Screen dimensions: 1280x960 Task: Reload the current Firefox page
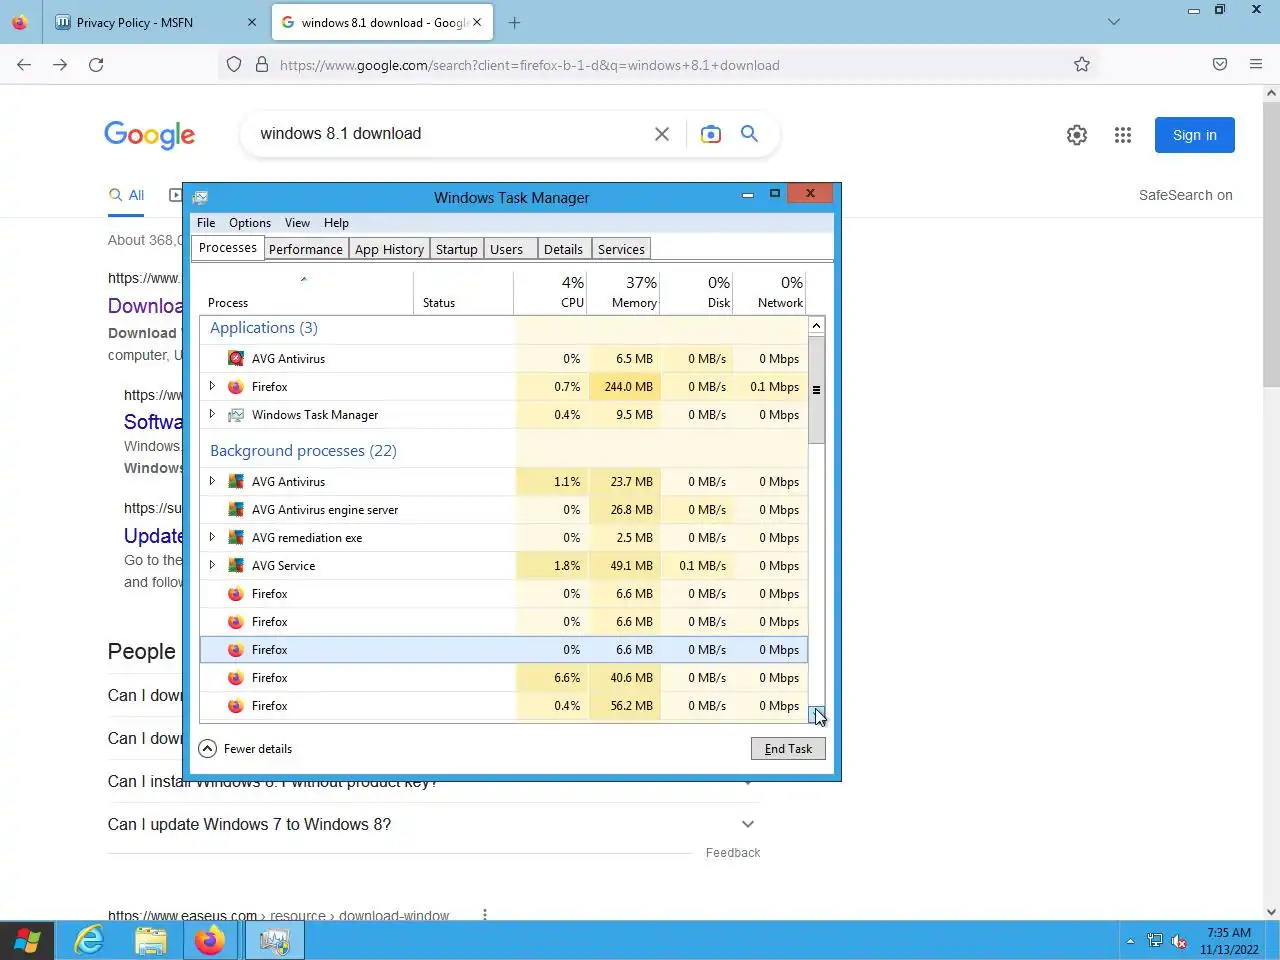tap(96, 65)
